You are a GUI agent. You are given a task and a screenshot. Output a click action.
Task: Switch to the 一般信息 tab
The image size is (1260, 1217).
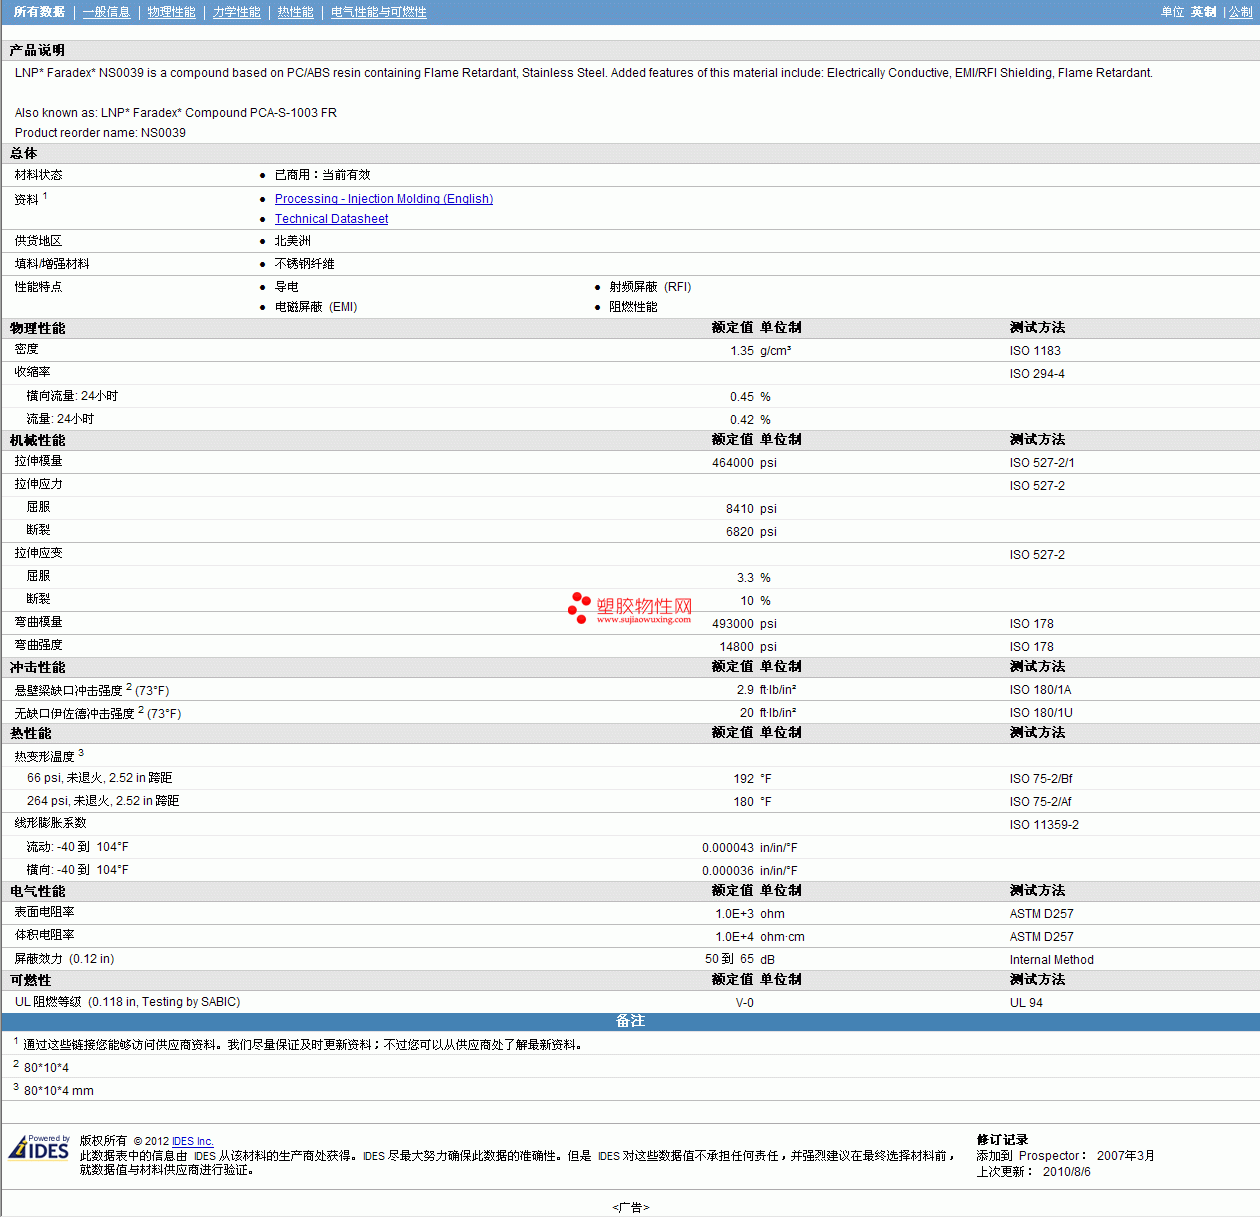(107, 12)
